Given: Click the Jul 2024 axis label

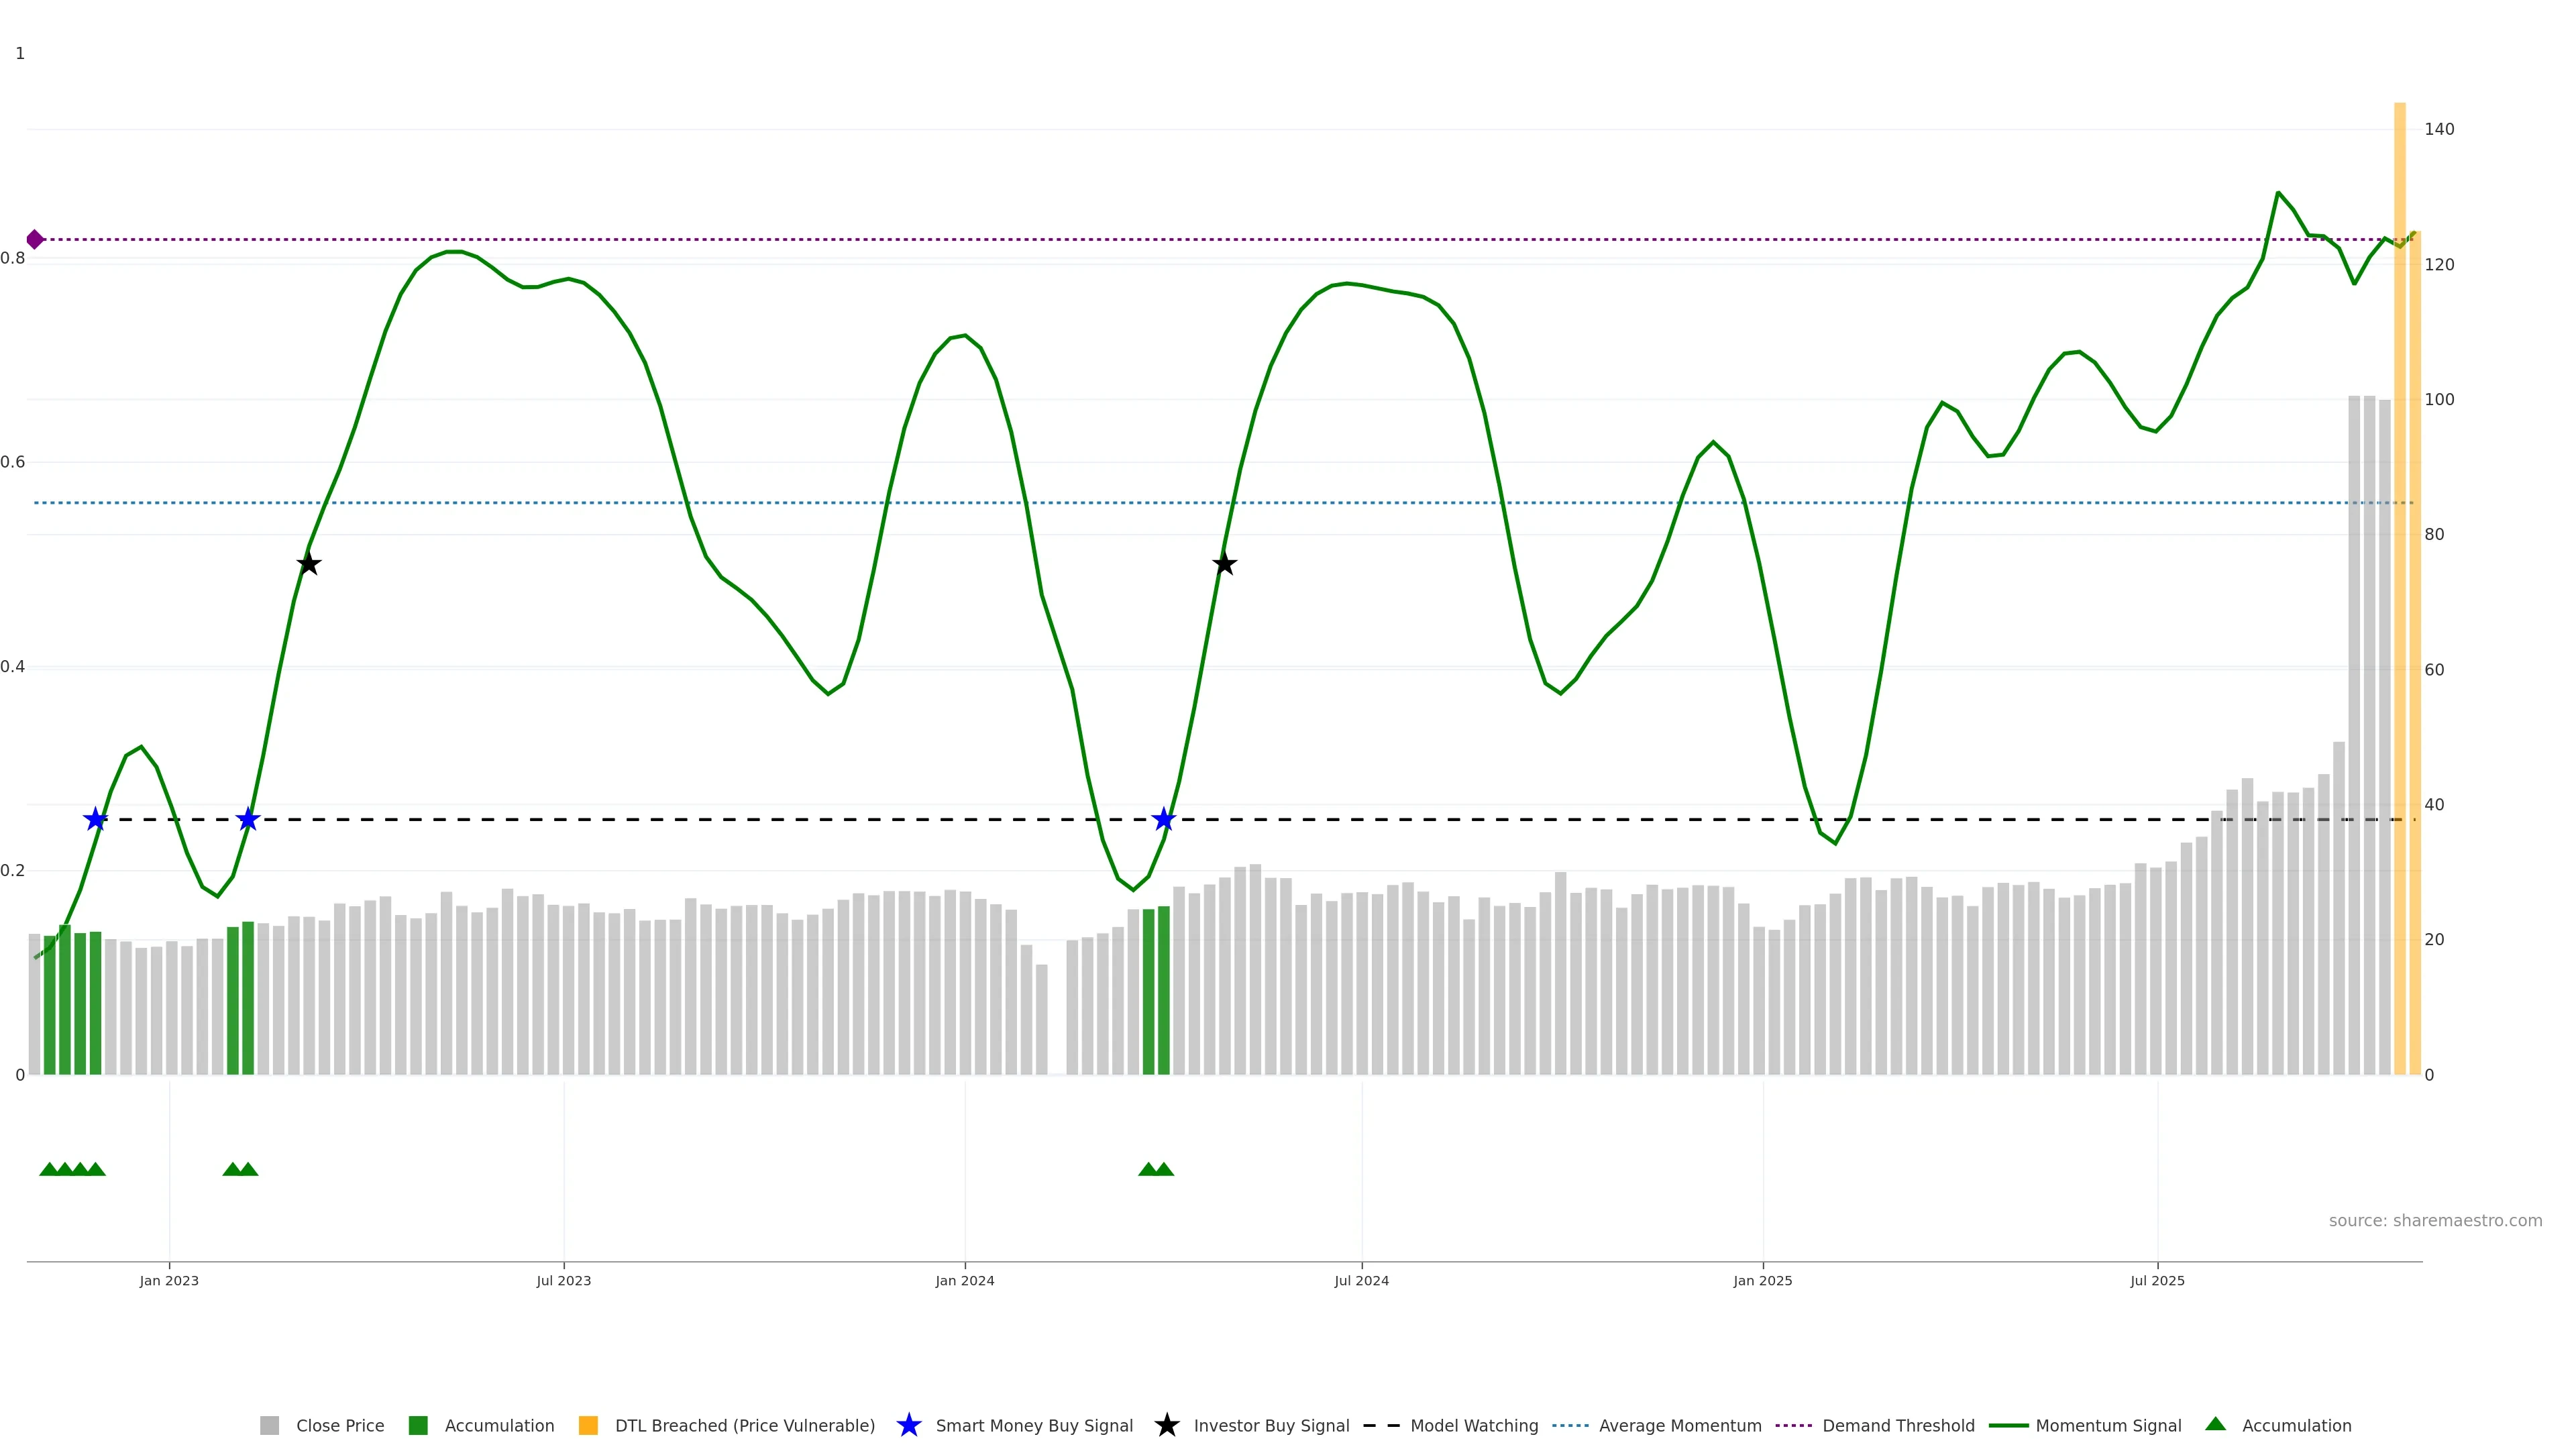Looking at the screenshot, I should click(x=1361, y=1280).
